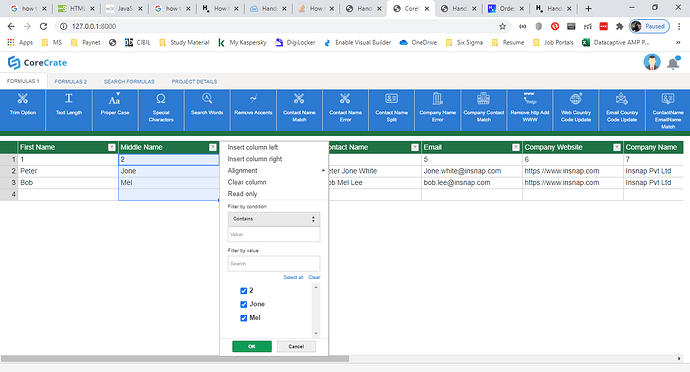
Task: Launch the Search Words tool
Action: [207, 110]
